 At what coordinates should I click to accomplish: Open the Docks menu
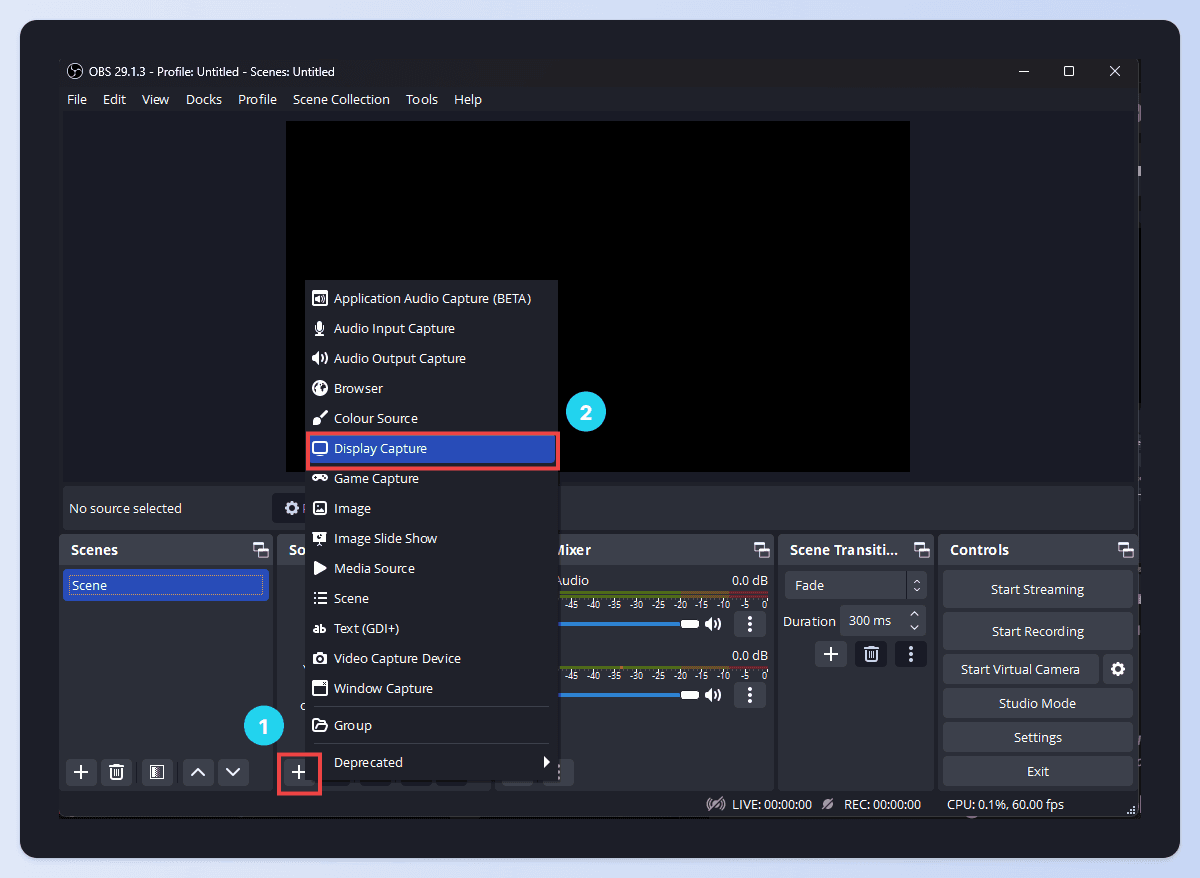coord(204,99)
